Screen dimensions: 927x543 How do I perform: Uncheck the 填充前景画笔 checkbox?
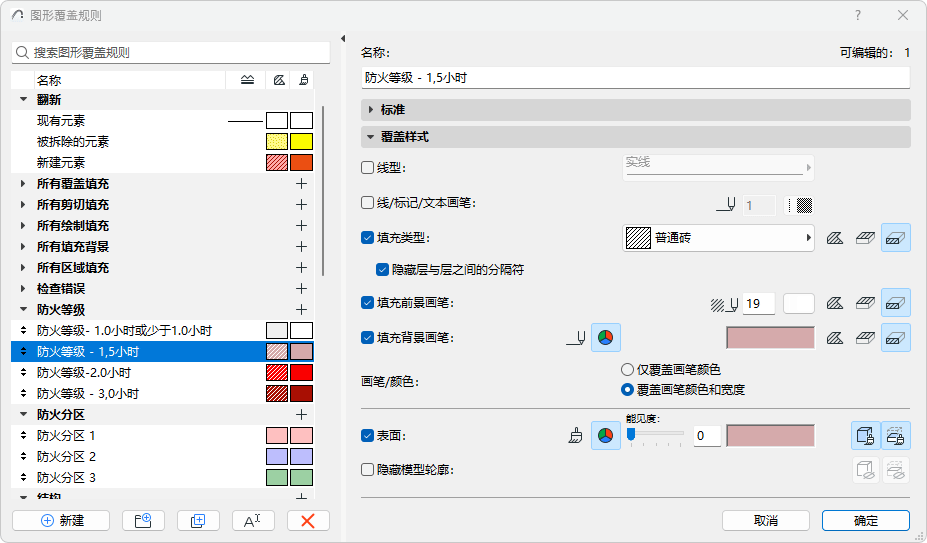coord(367,303)
